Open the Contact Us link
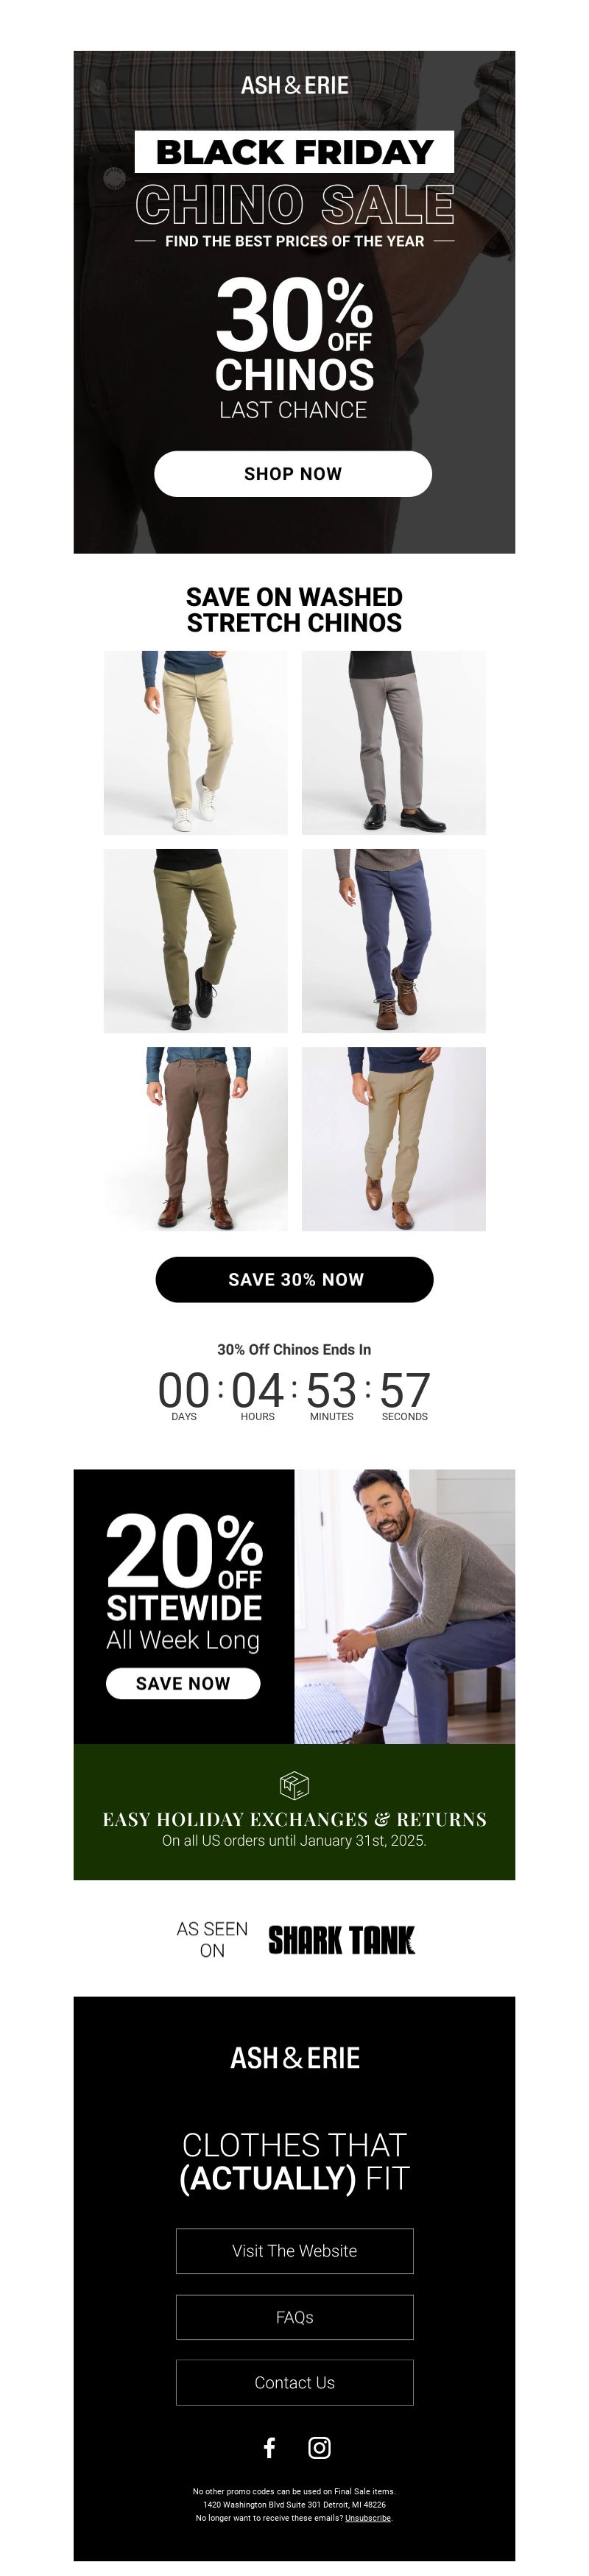 [294, 2382]
